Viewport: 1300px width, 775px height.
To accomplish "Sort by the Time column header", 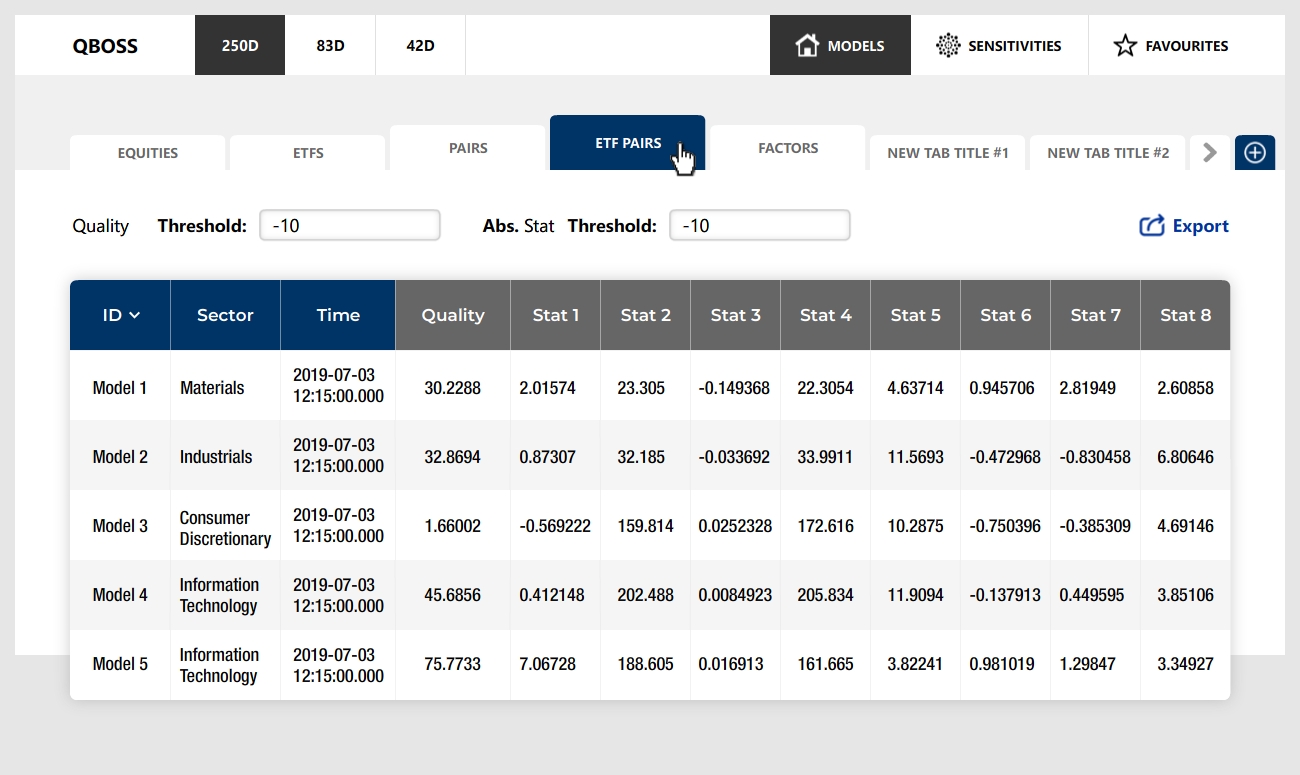I will pos(338,315).
